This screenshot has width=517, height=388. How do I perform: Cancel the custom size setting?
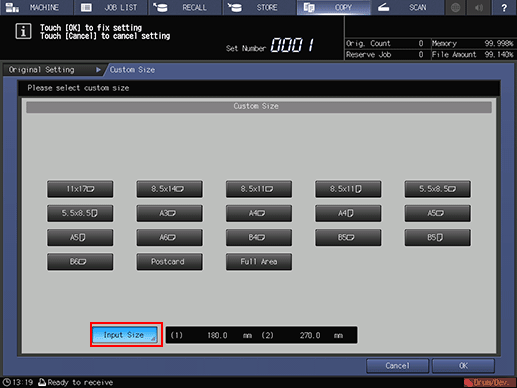pos(397,366)
